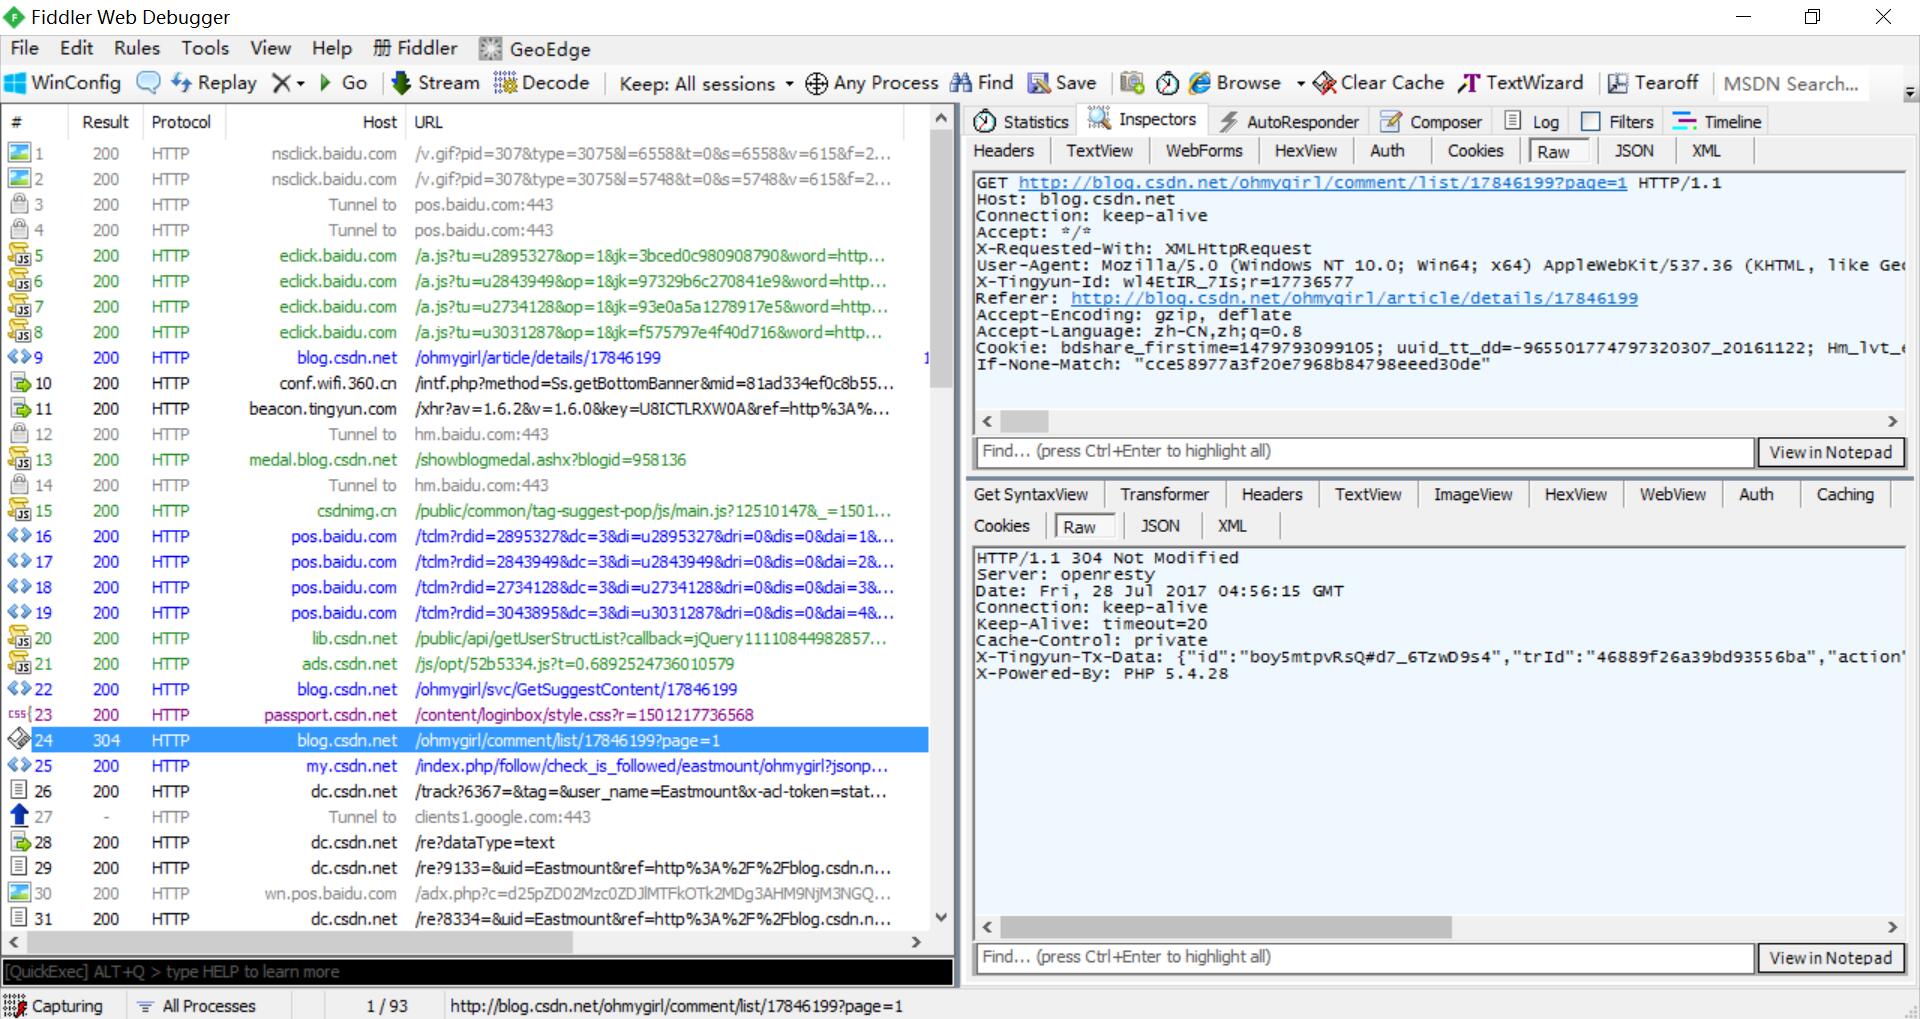This screenshot has width=1920, height=1019.
Task: Click the QuickExec command input box
Action: pos(477,972)
